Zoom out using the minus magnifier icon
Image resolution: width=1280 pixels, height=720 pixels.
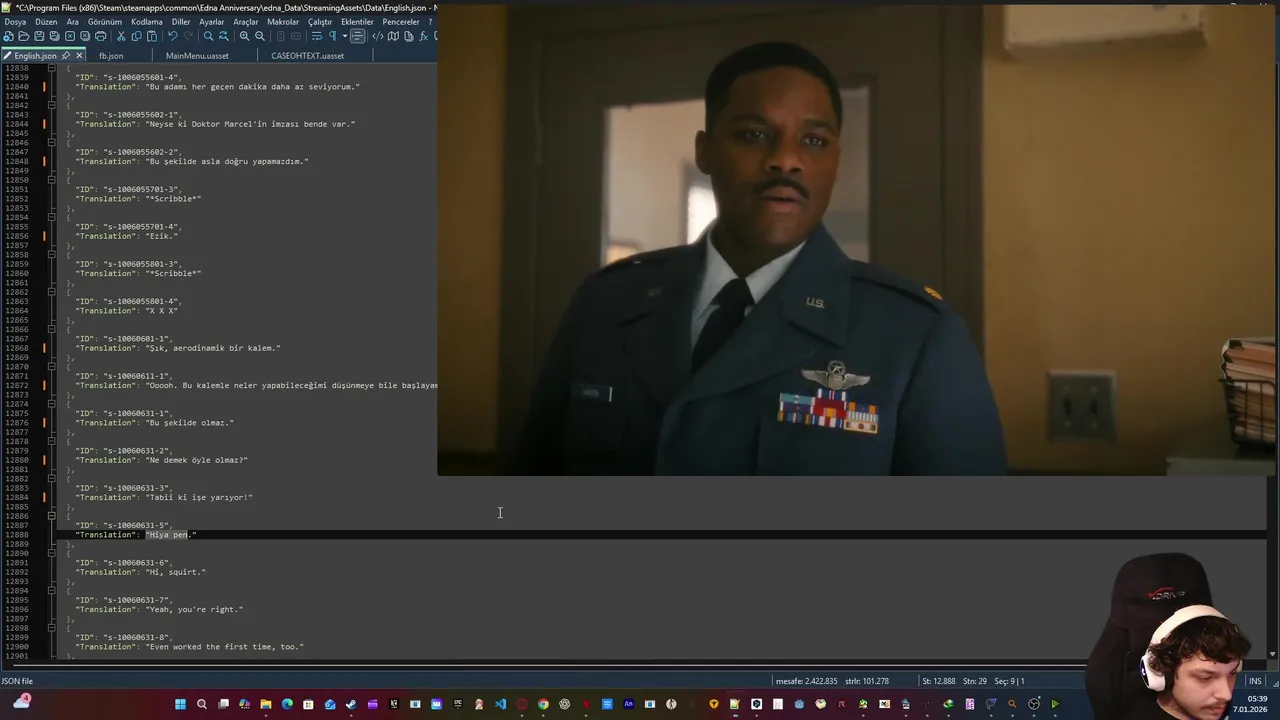pos(260,36)
